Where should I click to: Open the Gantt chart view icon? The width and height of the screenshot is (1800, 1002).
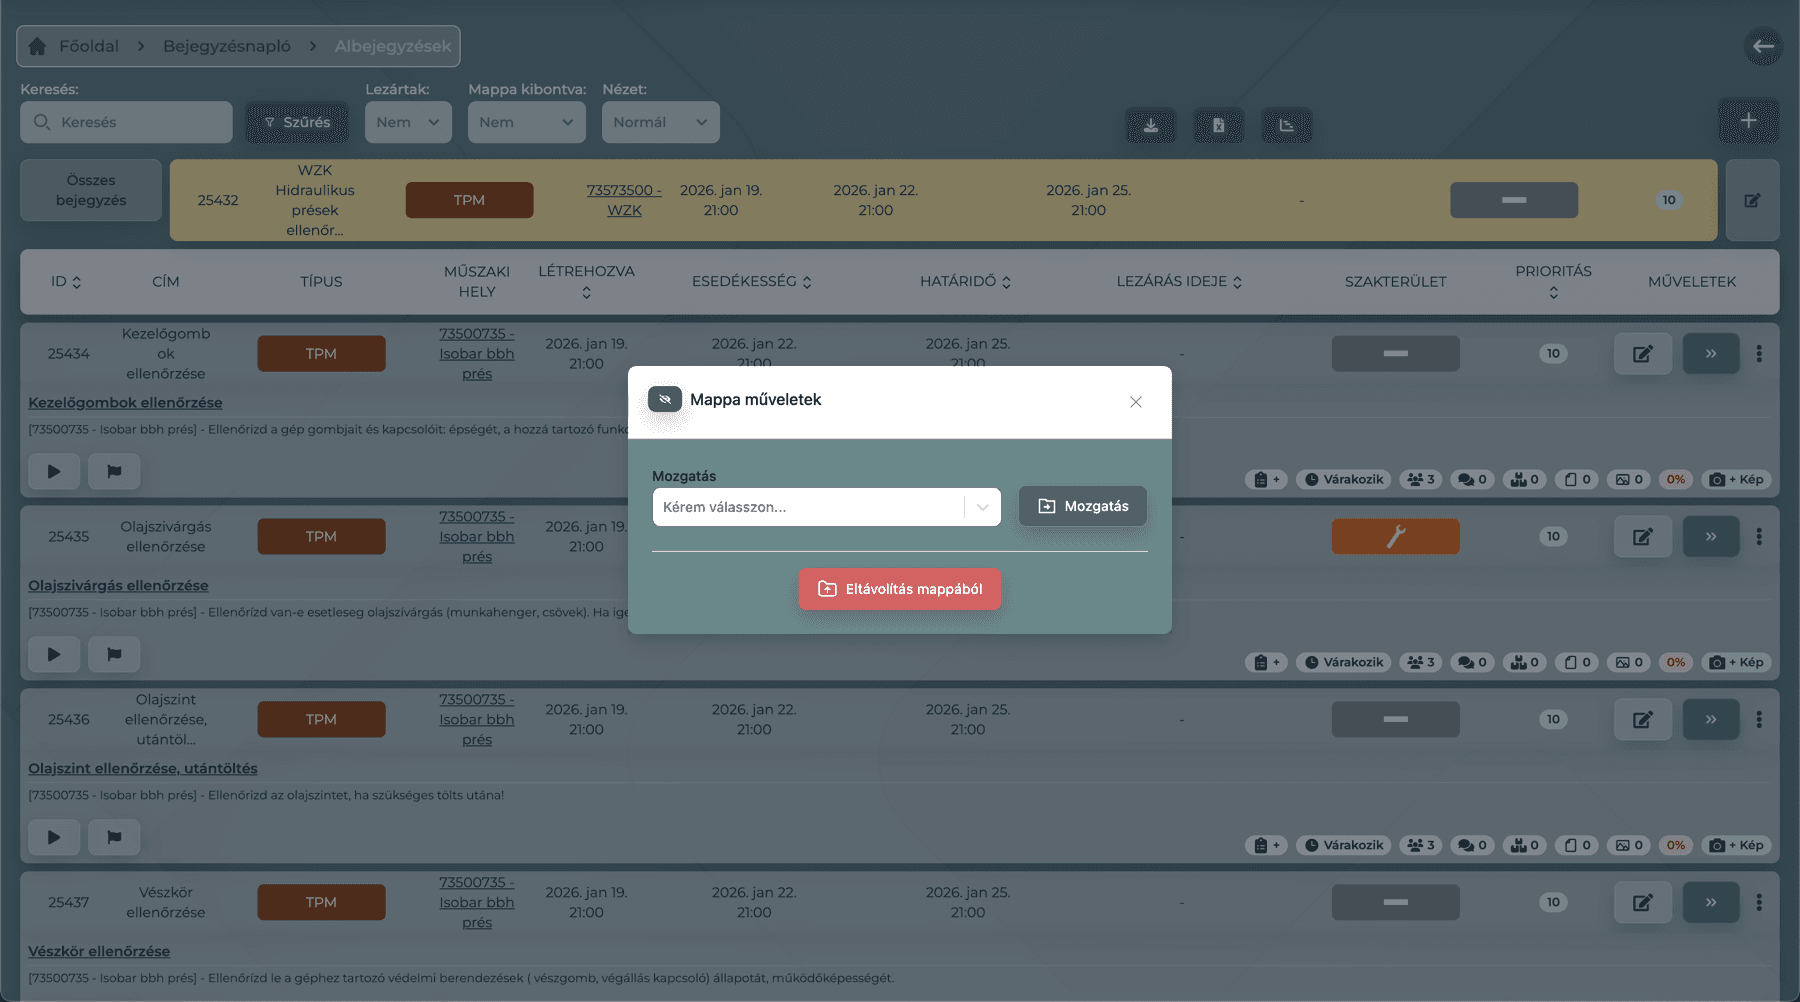pyautogui.click(x=1286, y=125)
